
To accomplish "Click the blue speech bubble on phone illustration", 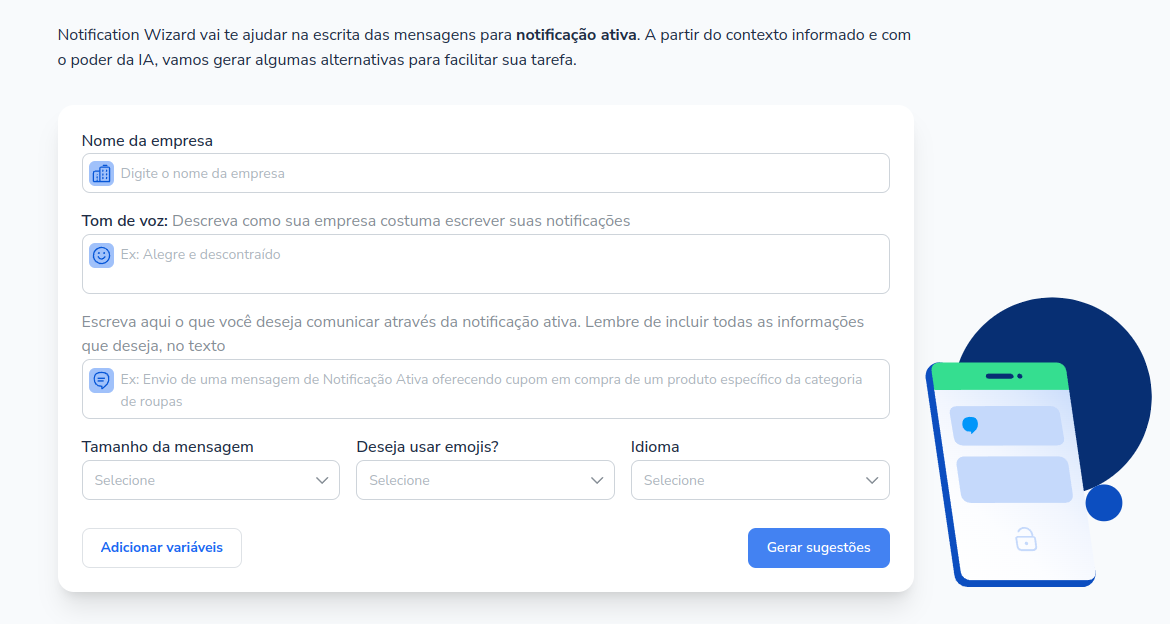I will pyautogui.click(x=970, y=425).
